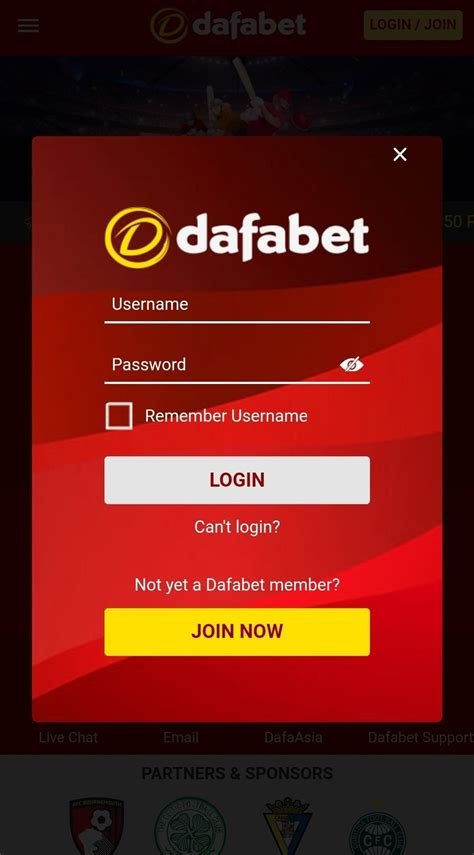The width and height of the screenshot is (474, 855).
Task: Toggle password visibility eye icon
Action: (x=352, y=364)
